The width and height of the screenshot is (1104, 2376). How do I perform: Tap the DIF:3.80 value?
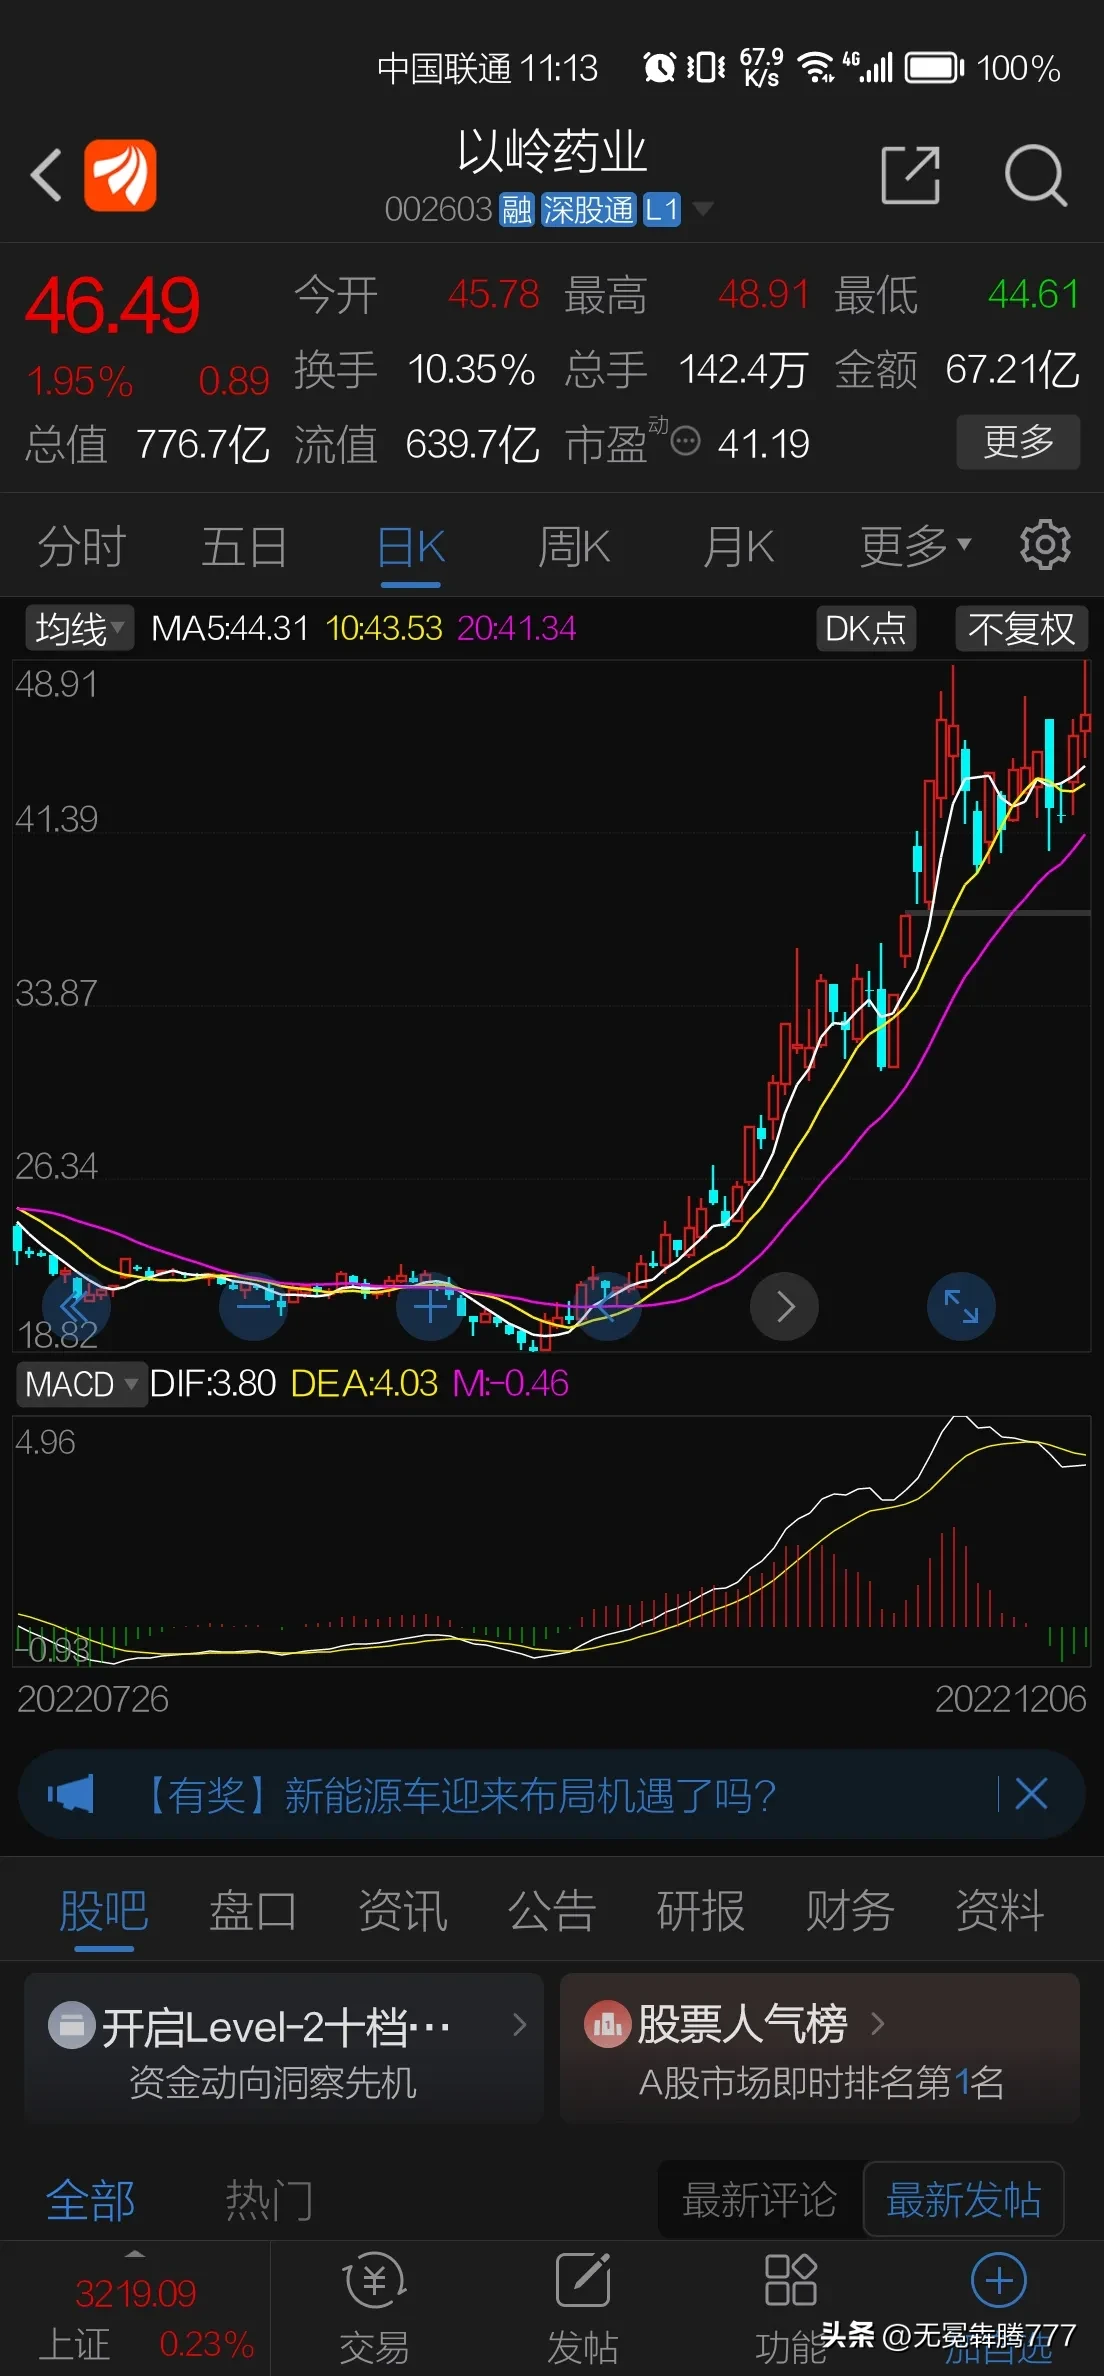(212, 1384)
